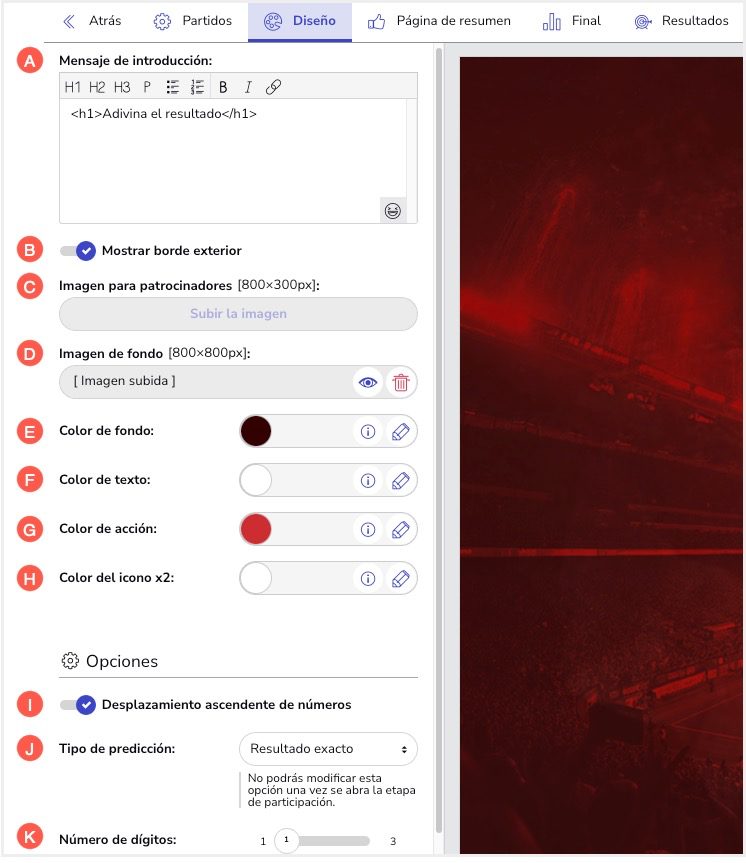Open Tipo de predicción dropdown
This screenshot has width=746, height=863.
(328, 749)
